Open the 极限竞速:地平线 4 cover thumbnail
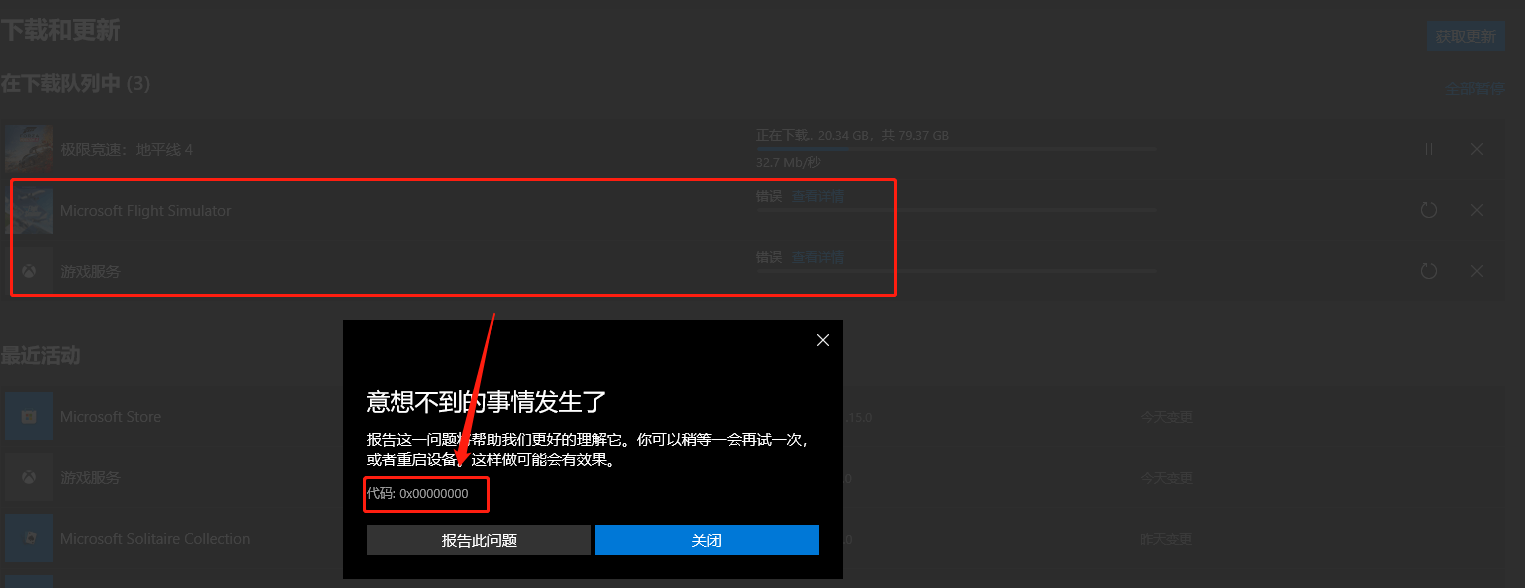Screen dimensions: 1525x588 [29, 149]
